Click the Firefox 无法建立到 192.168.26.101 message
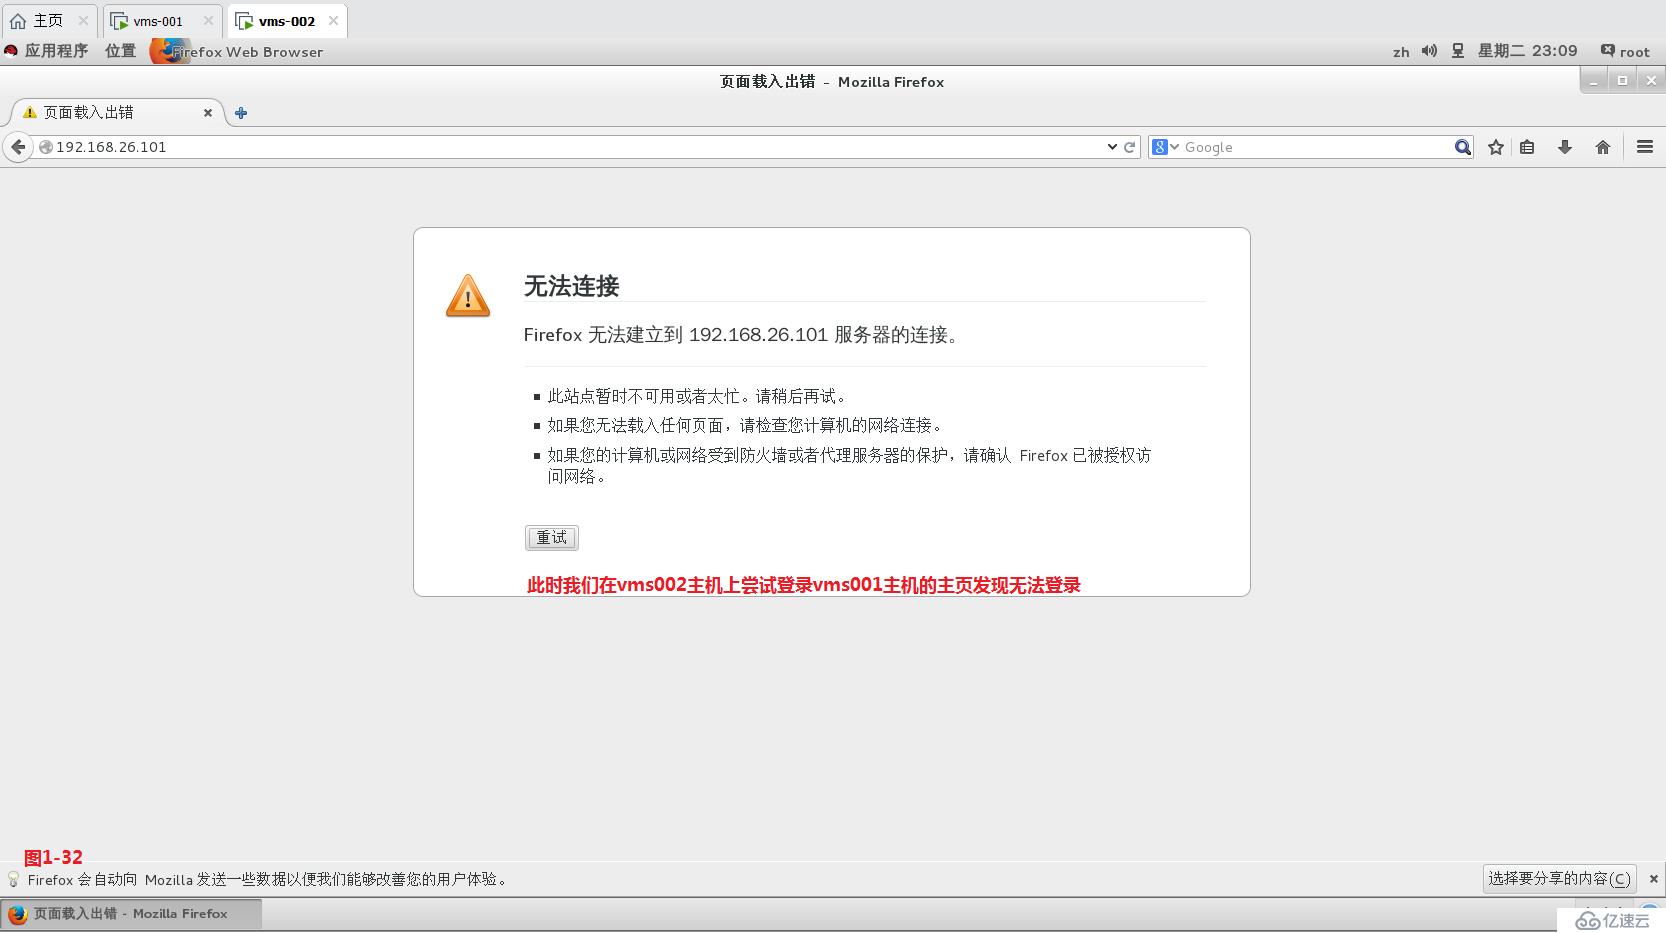Image resolution: width=1666 pixels, height=933 pixels. (742, 335)
